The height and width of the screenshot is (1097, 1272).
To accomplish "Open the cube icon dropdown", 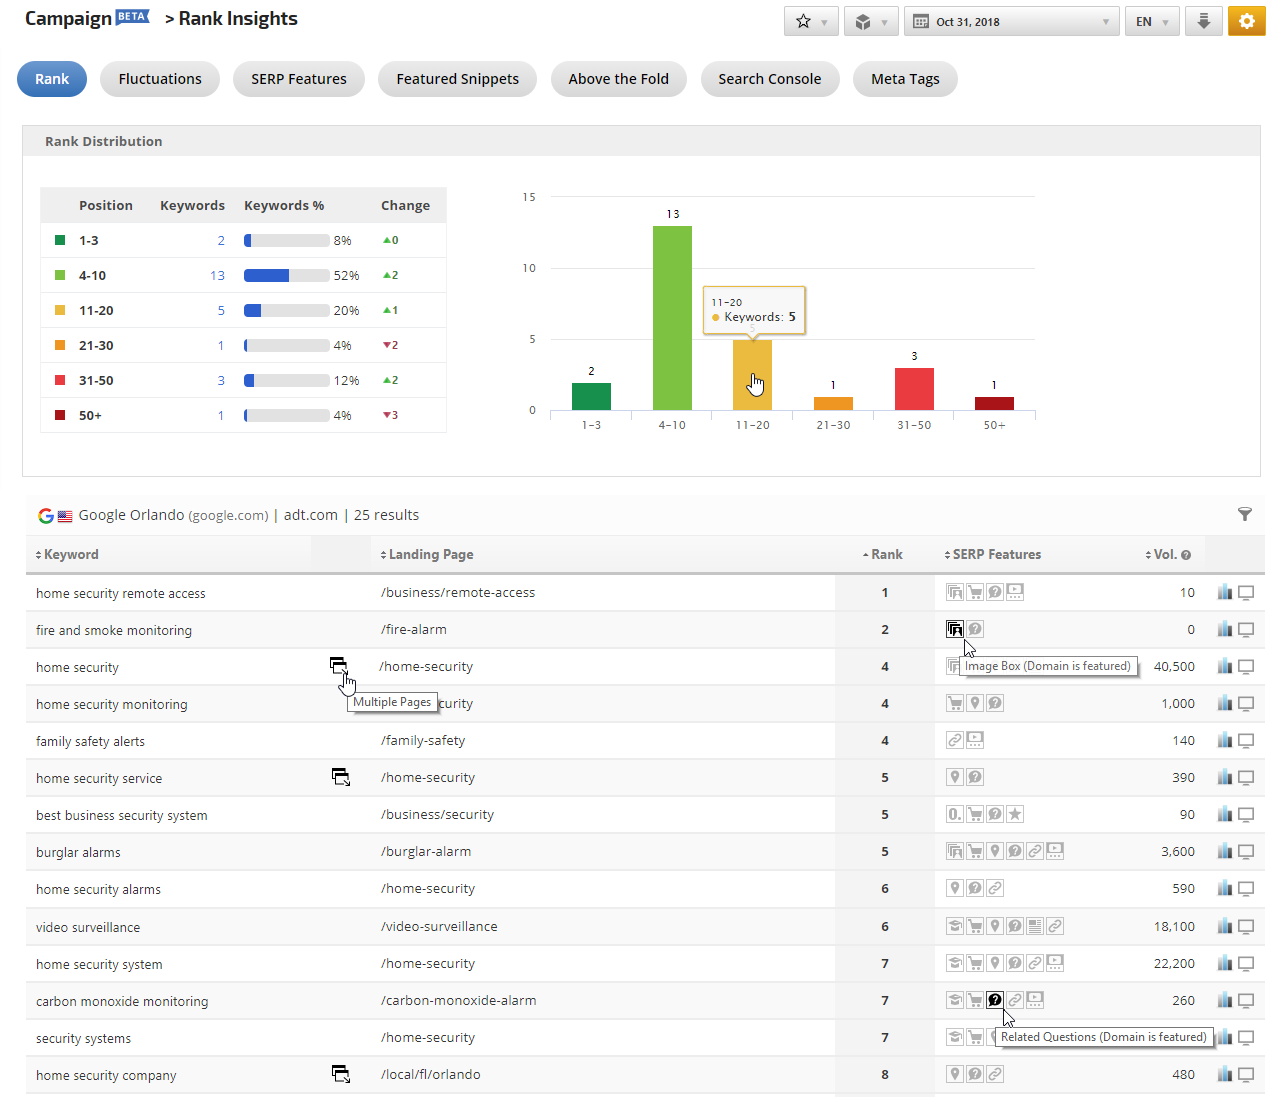I will pos(870,21).
